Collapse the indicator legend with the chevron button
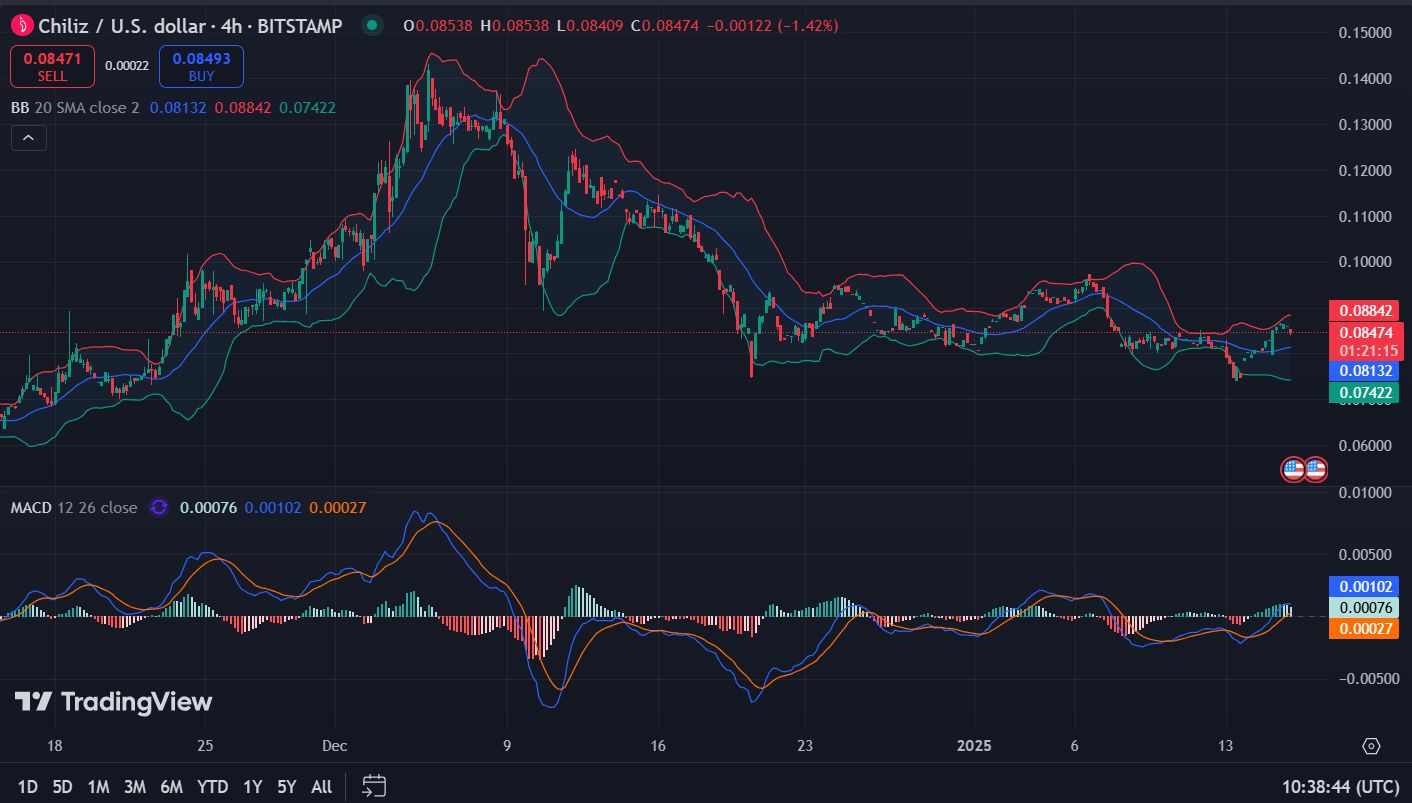The height and width of the screenshot is (803, 1412). pyautogui.click(x=28, y=138)
